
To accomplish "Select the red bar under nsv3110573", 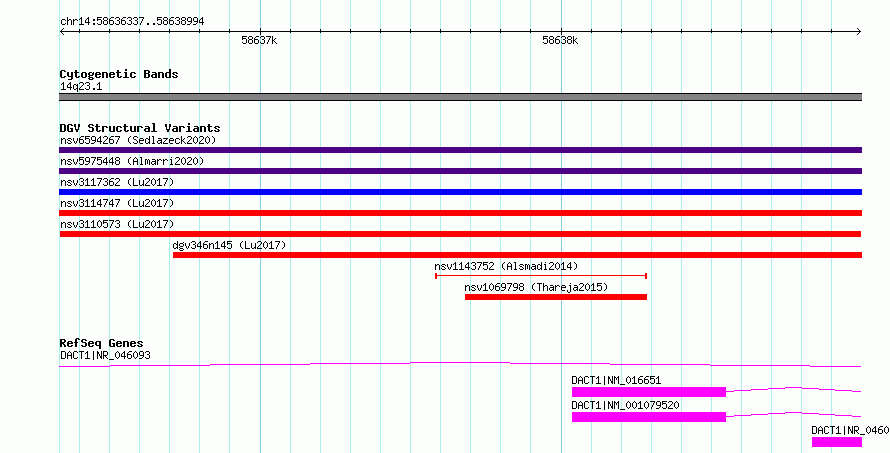I will point(460,234).
